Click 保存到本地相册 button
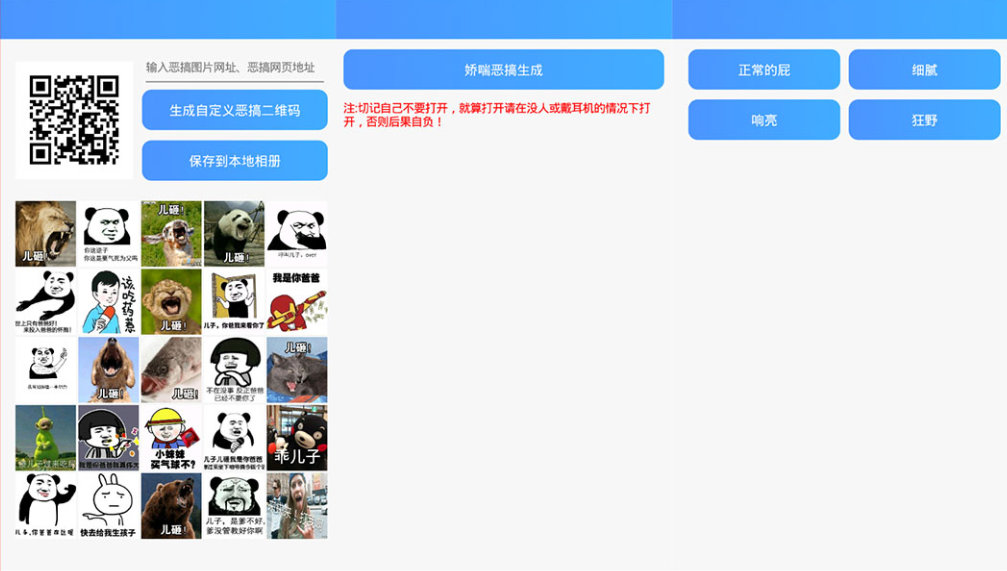 (x=234, y=161)
